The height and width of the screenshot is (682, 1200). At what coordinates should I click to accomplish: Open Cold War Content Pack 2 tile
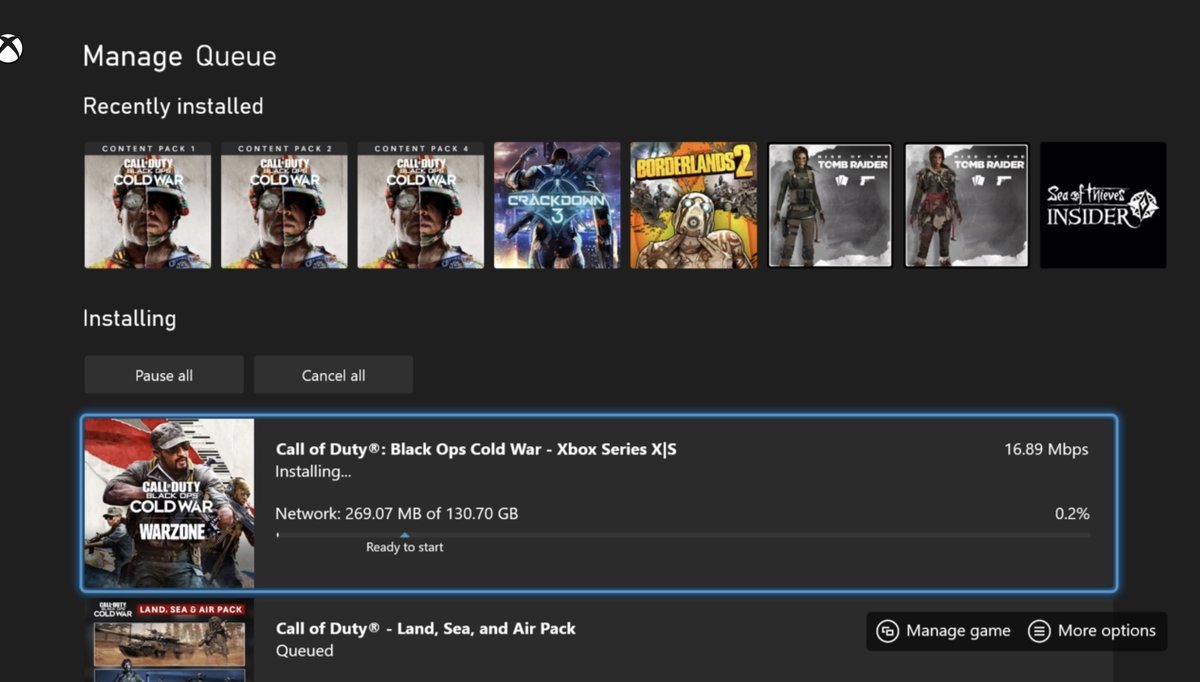tap(284, 205)
